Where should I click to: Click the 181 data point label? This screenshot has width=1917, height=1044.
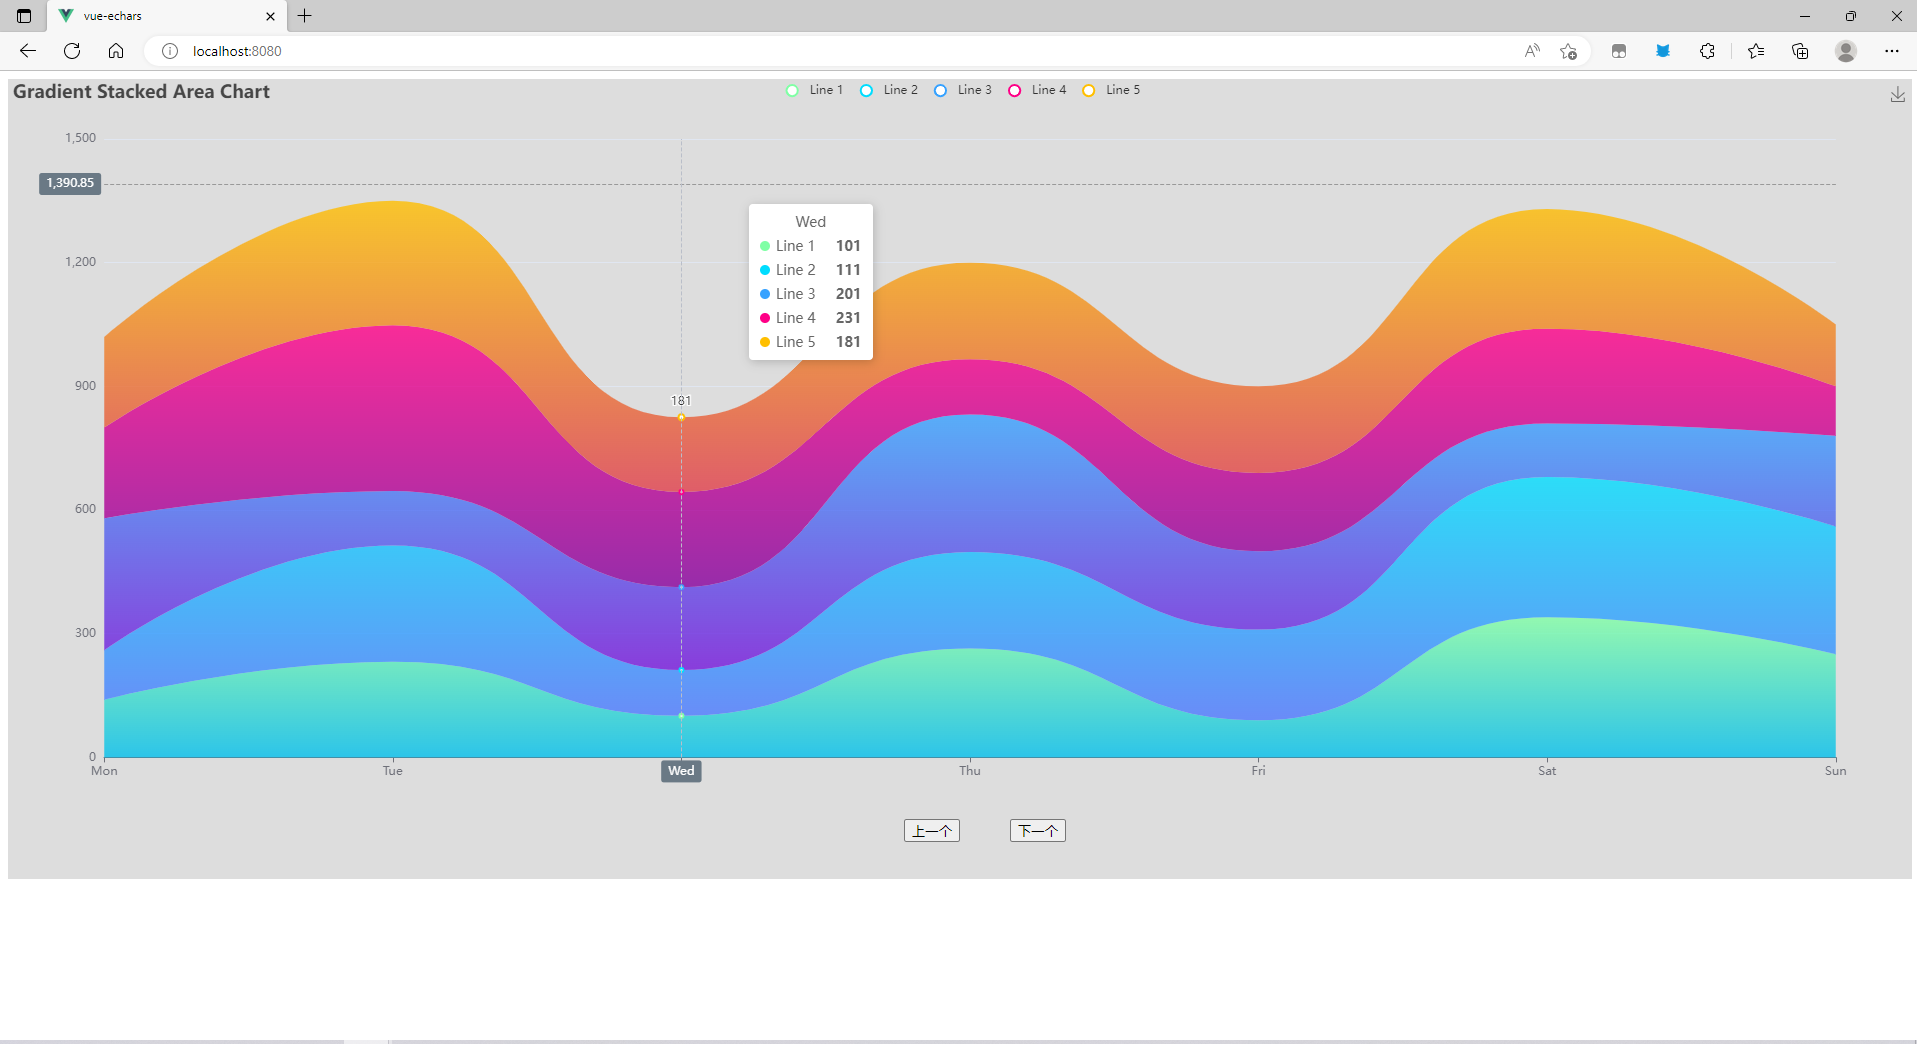click(x=681, y=401)
